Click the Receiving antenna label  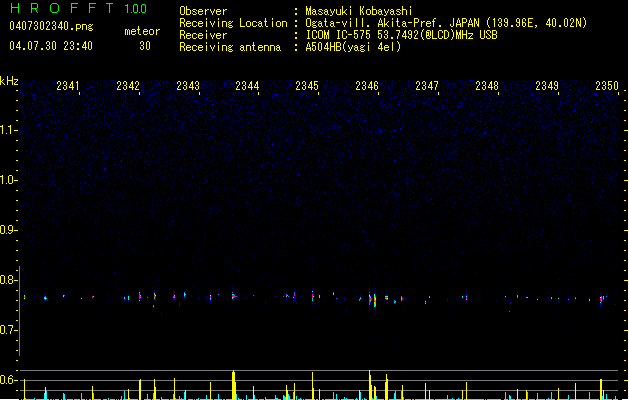coord(230,47)
